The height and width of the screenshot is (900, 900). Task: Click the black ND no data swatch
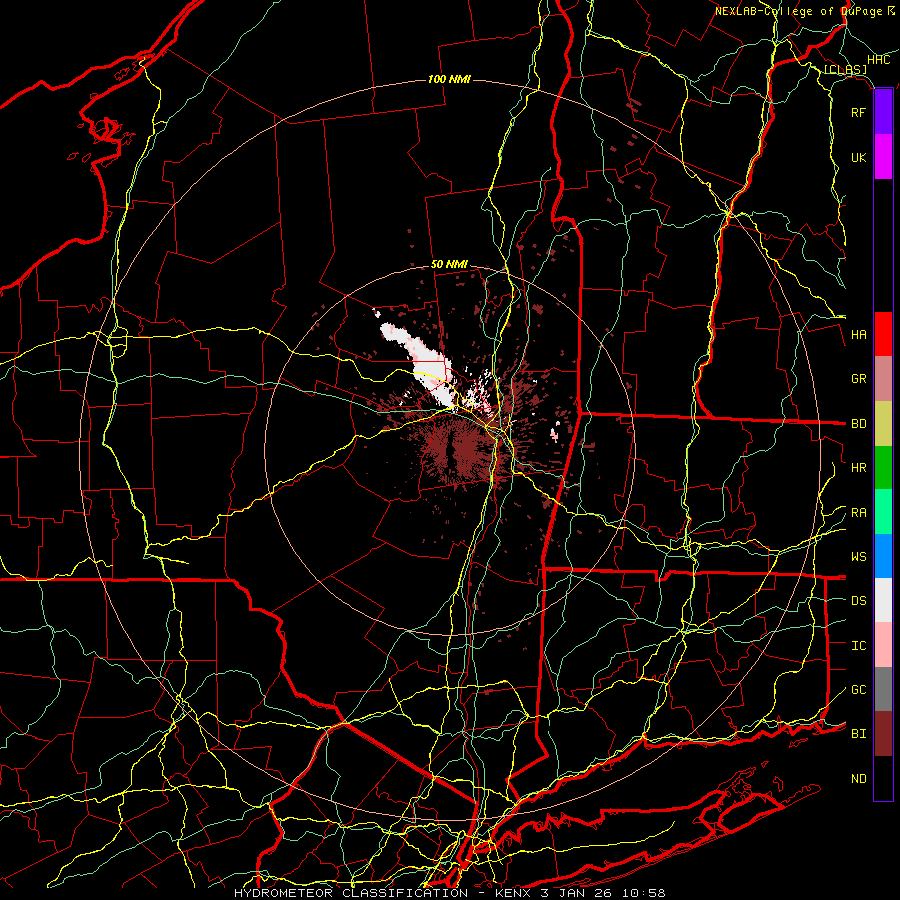pos(883,778)
